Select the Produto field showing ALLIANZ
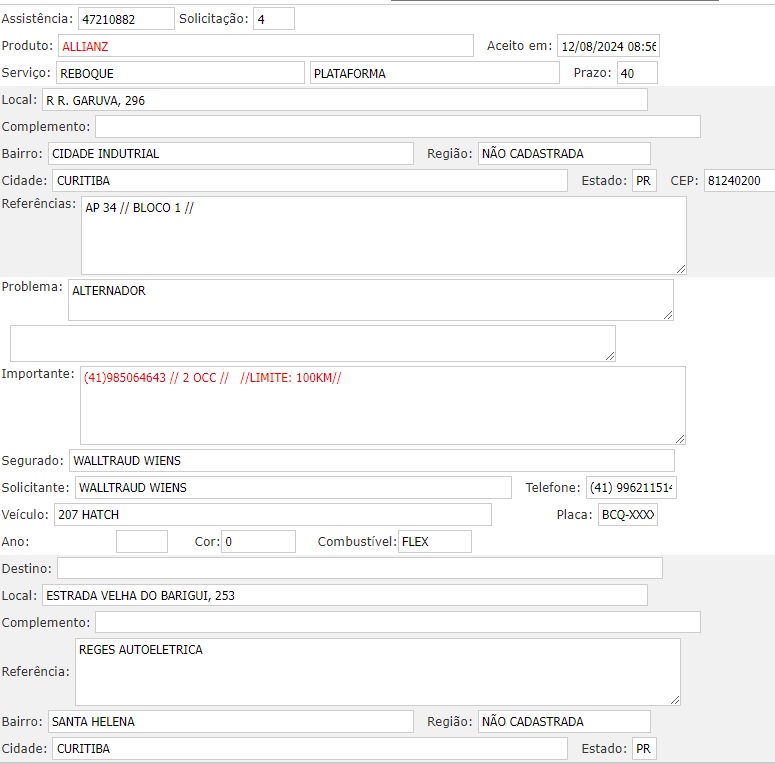775x764 pixels. (266, 46)
